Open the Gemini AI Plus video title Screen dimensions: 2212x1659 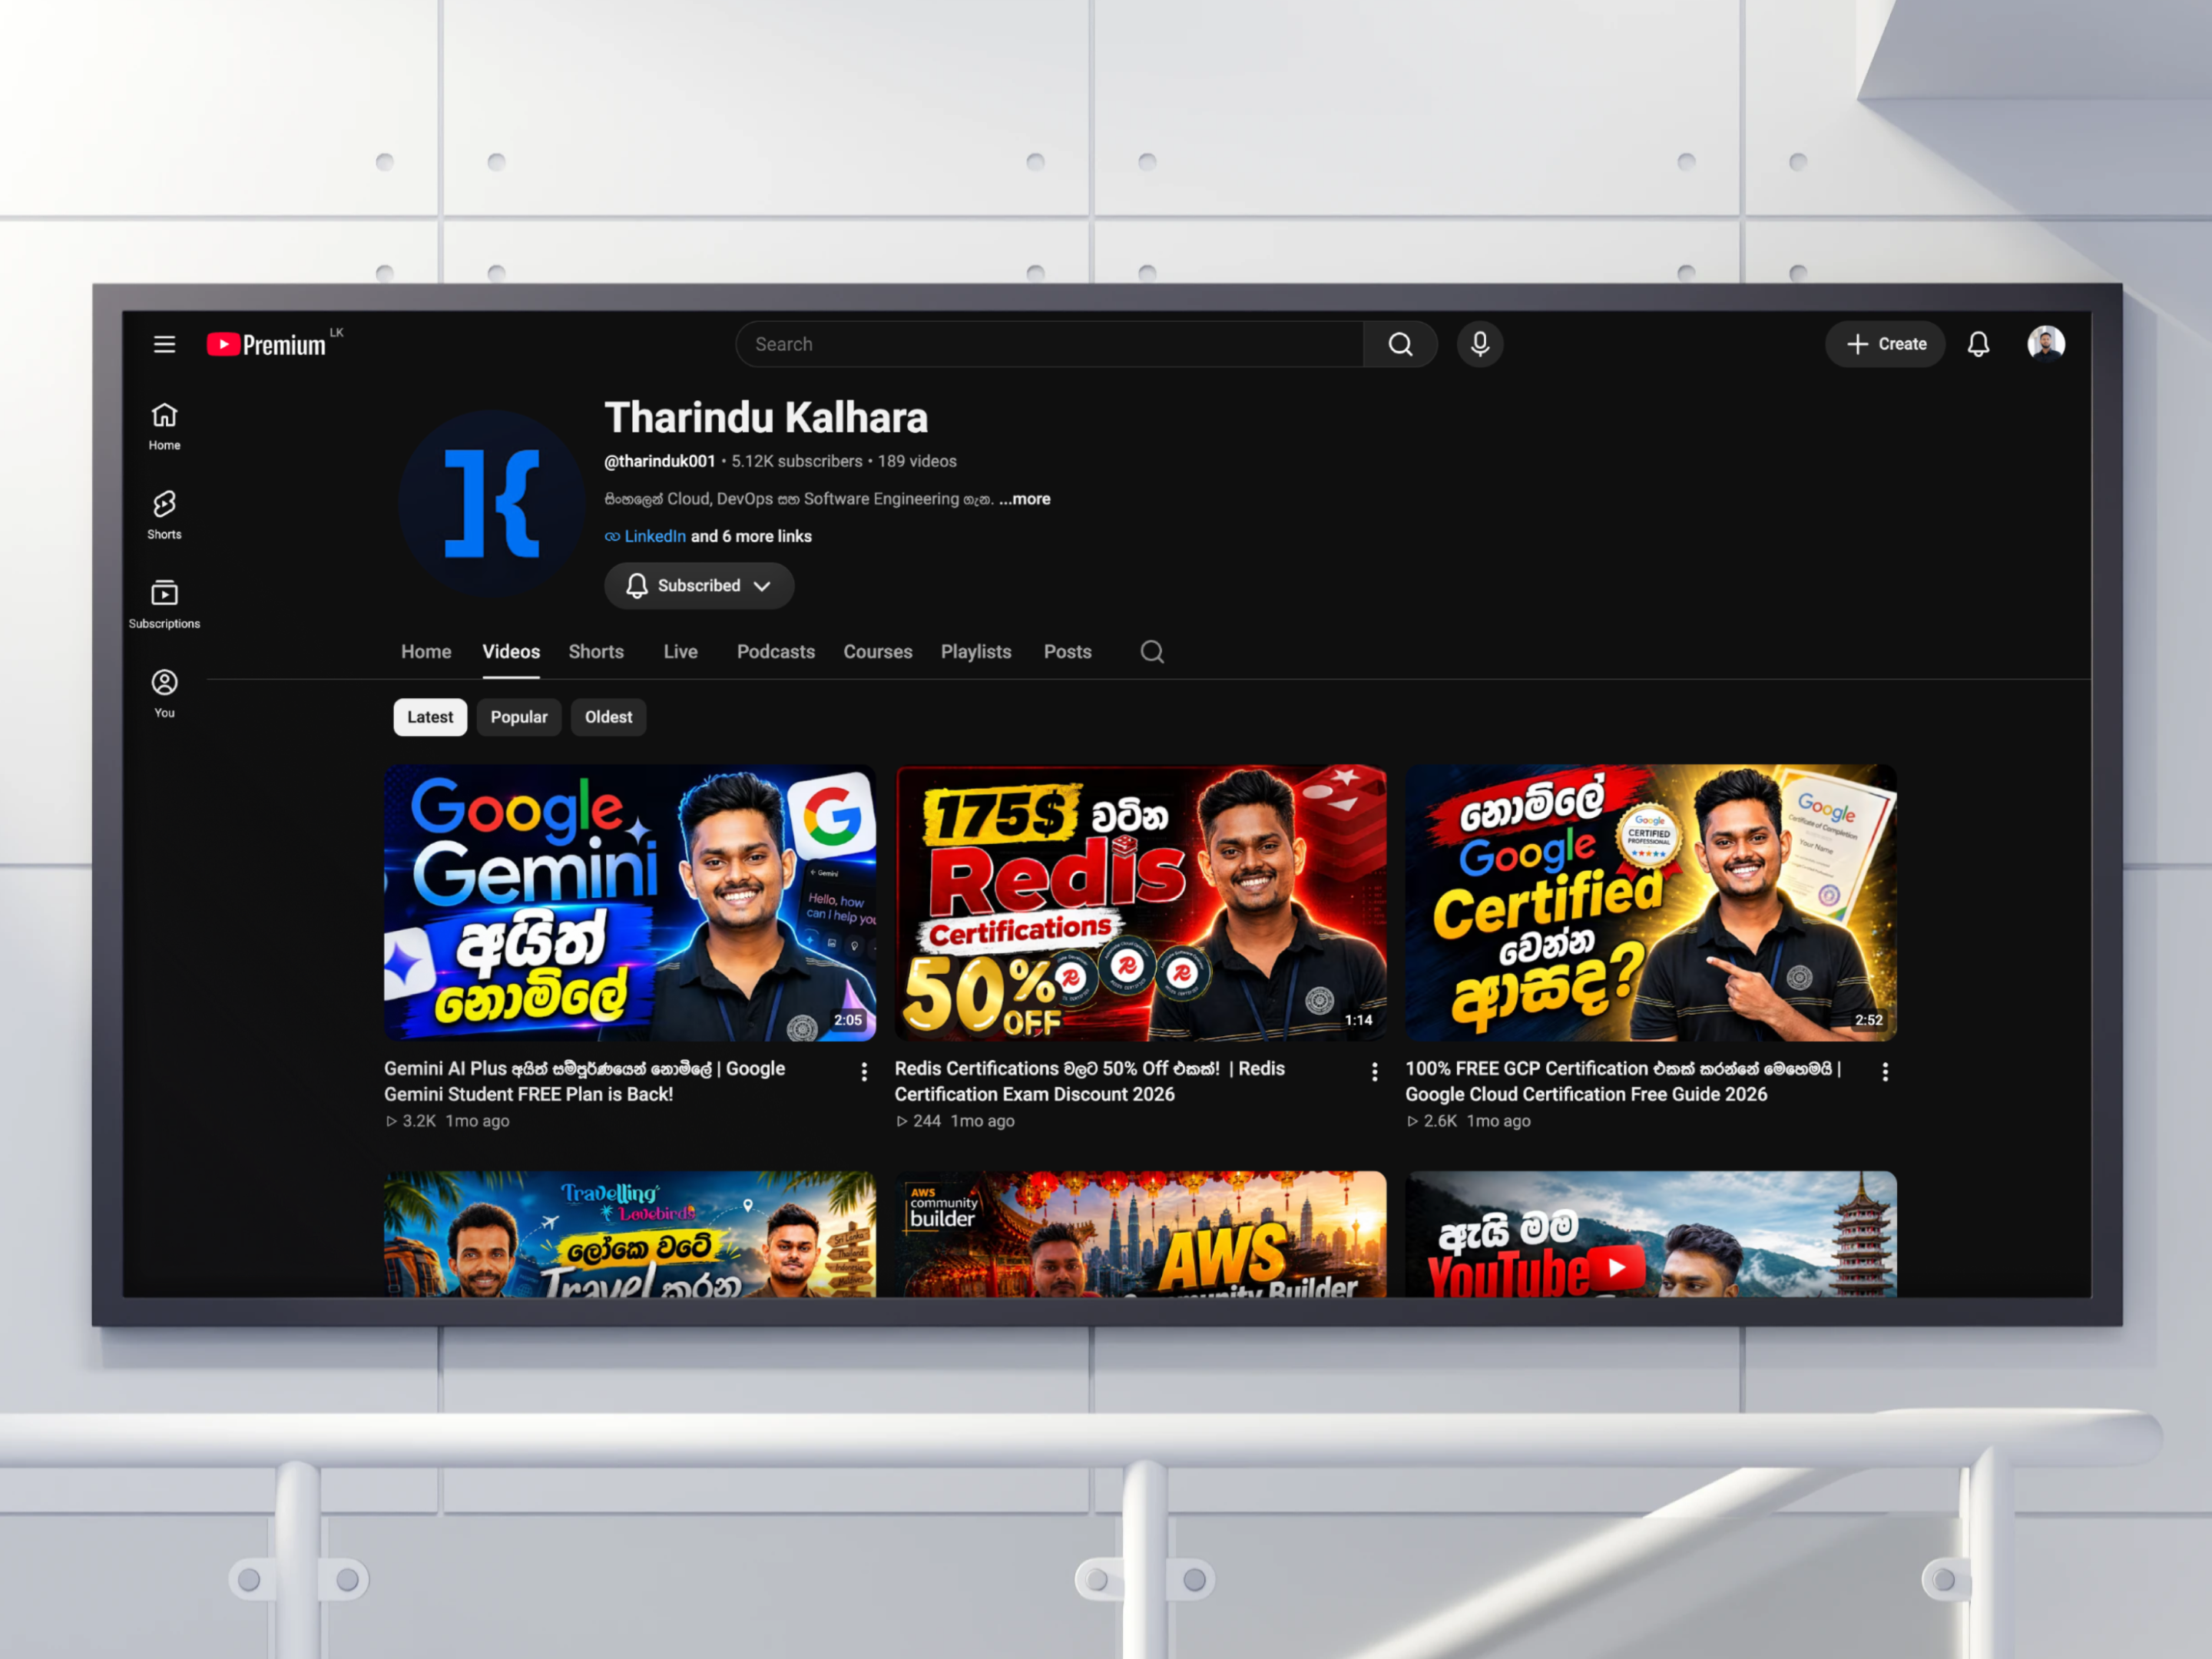pos(585,1081)
